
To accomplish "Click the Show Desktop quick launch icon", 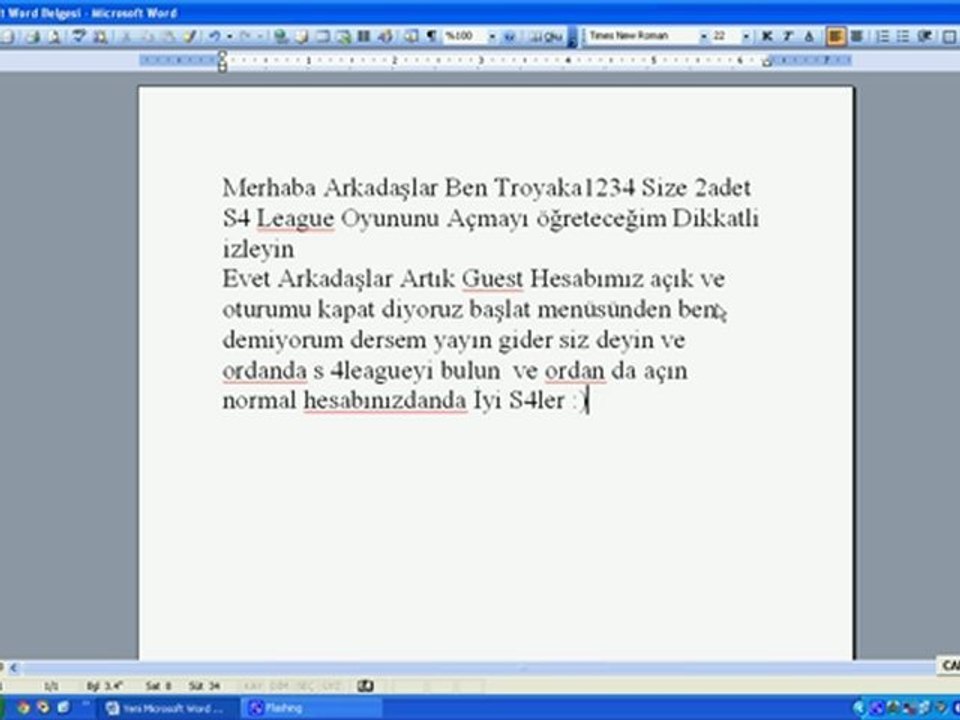I will click(63, 708).
